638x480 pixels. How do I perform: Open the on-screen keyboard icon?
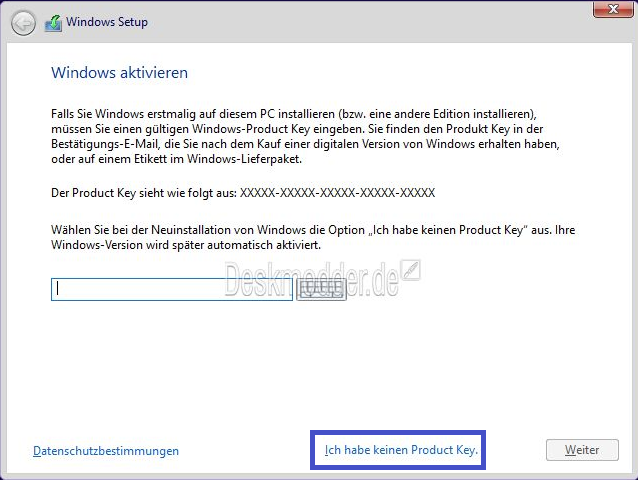pyautogui.click(x=321, y=289)
